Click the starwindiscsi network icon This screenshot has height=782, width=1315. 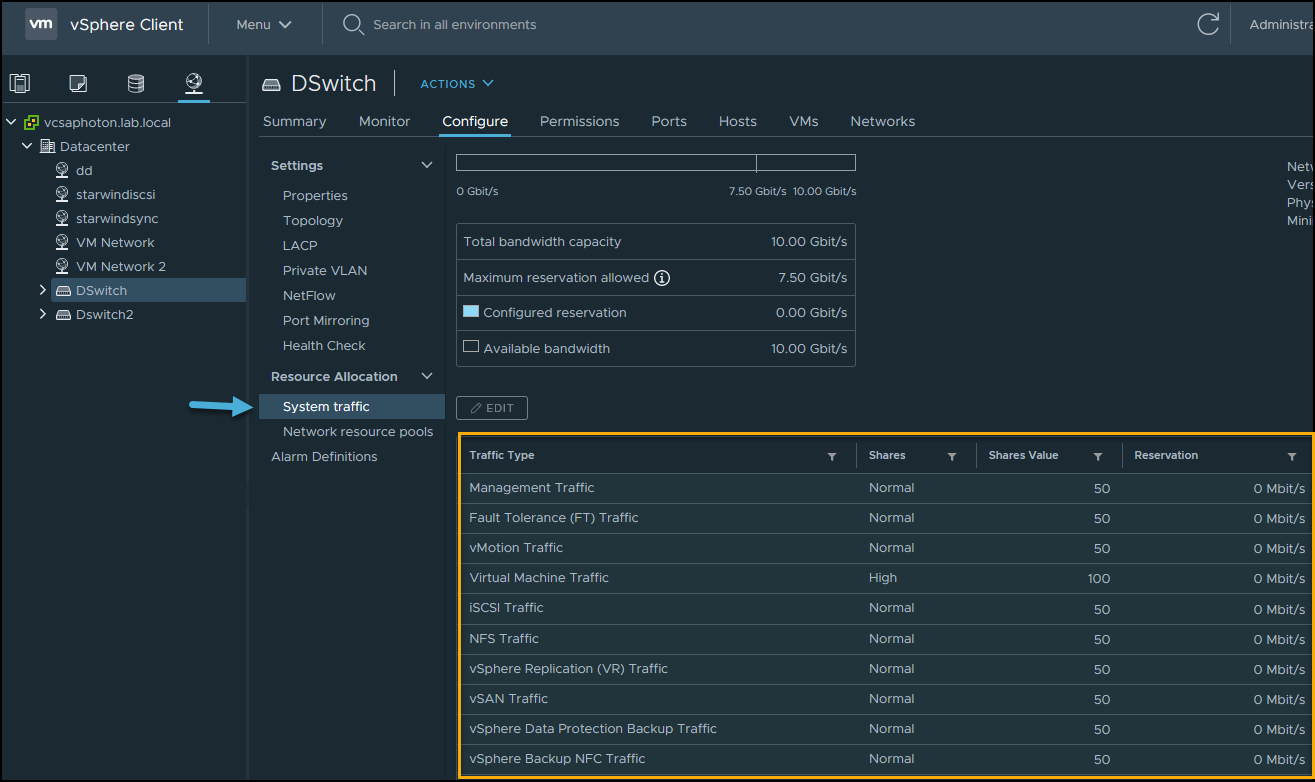tap(62, 194)
